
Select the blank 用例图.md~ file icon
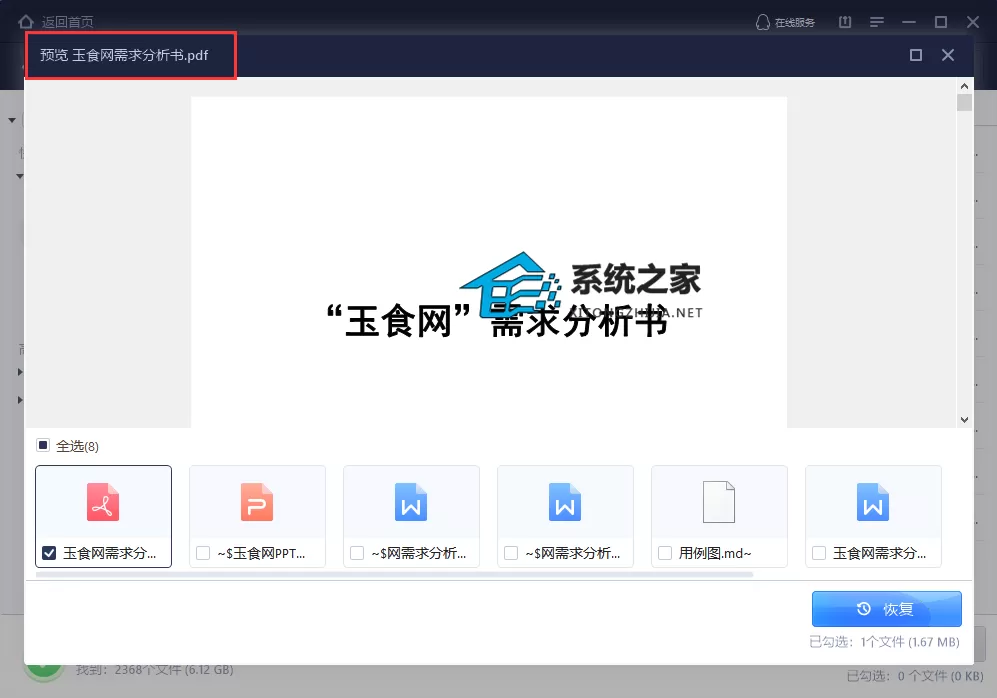tap(719, 502)
